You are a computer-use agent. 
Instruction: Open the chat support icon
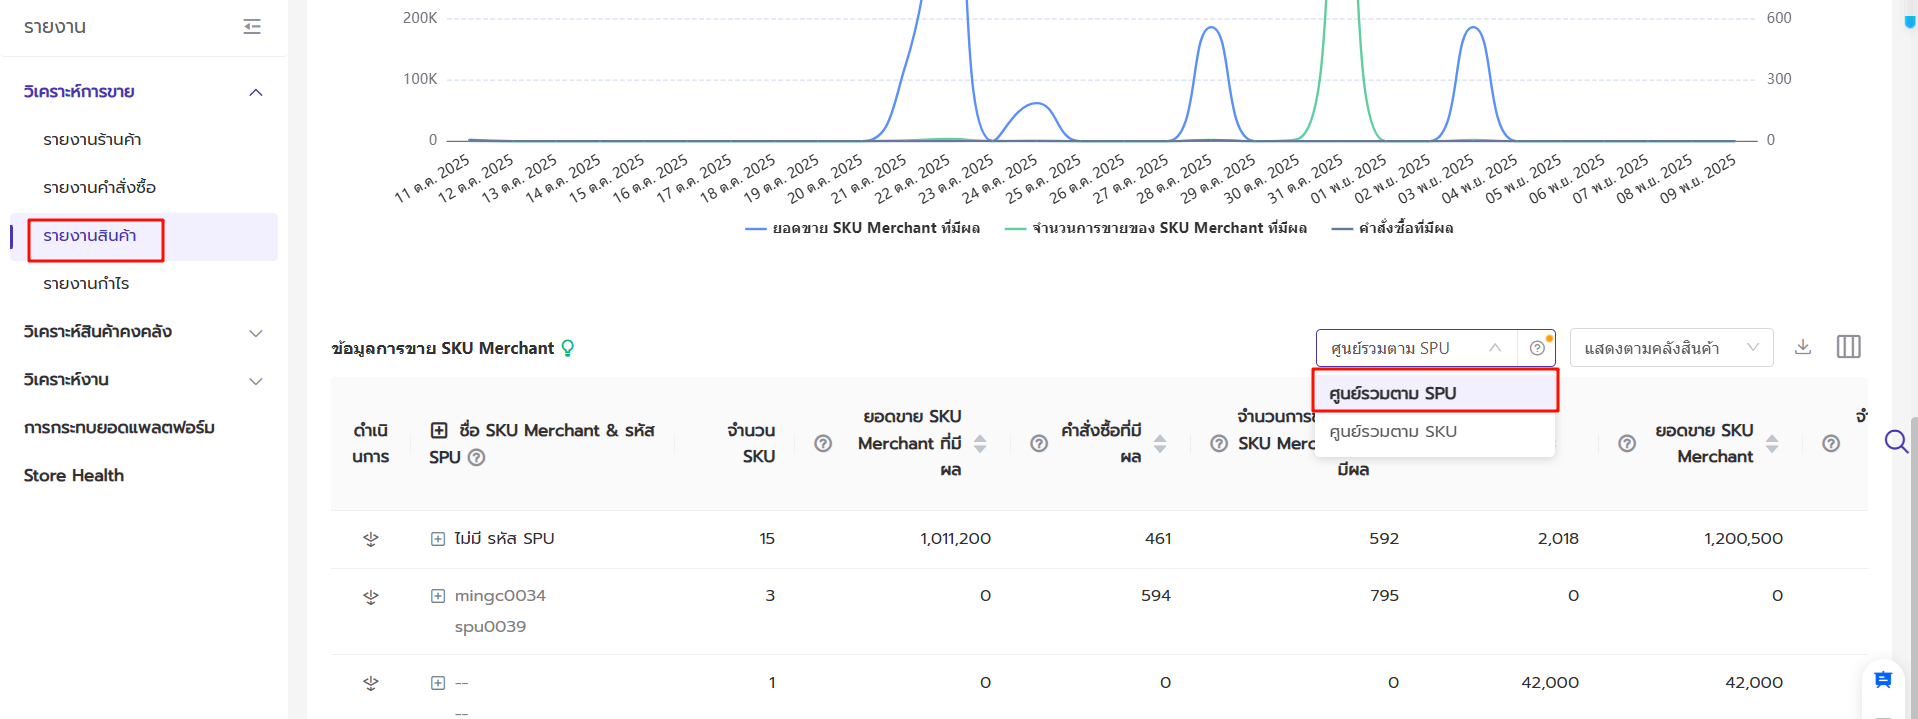click(1882, 680)
